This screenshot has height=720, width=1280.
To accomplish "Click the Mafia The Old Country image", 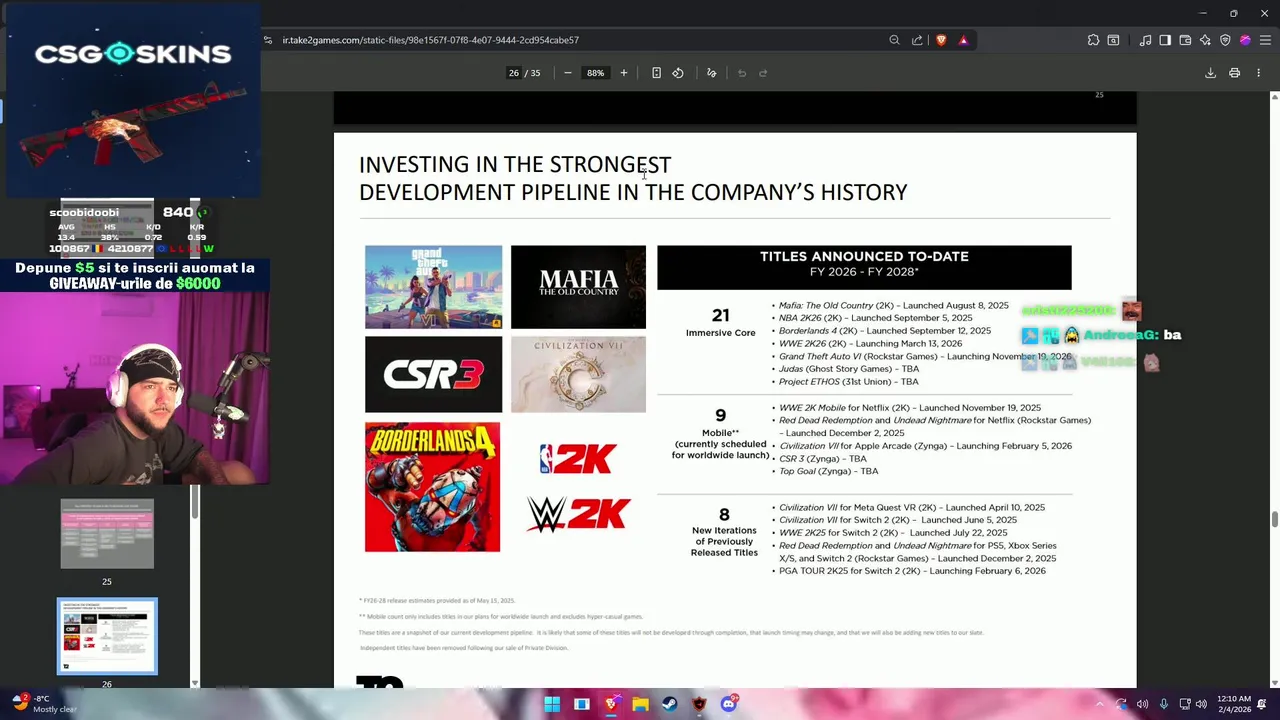I will pyautogui.click(x=578, y=287).
